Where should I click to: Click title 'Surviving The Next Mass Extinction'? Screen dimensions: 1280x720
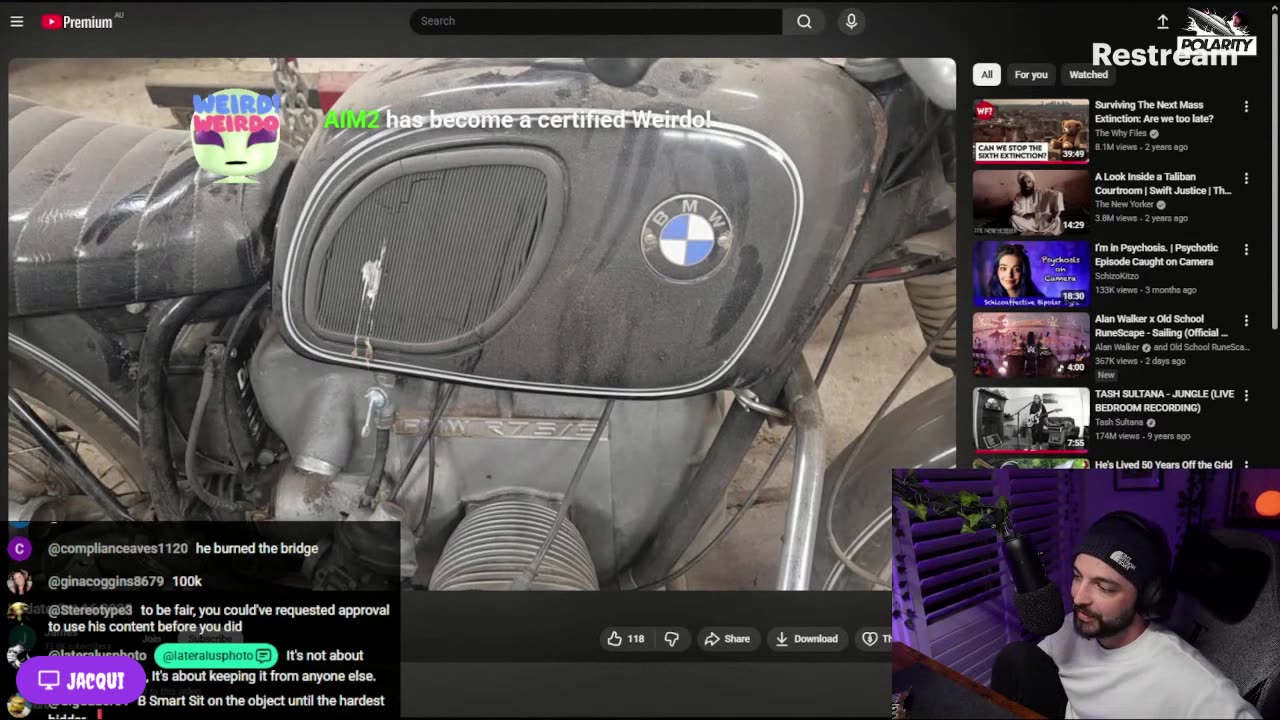pos(1154,111)
